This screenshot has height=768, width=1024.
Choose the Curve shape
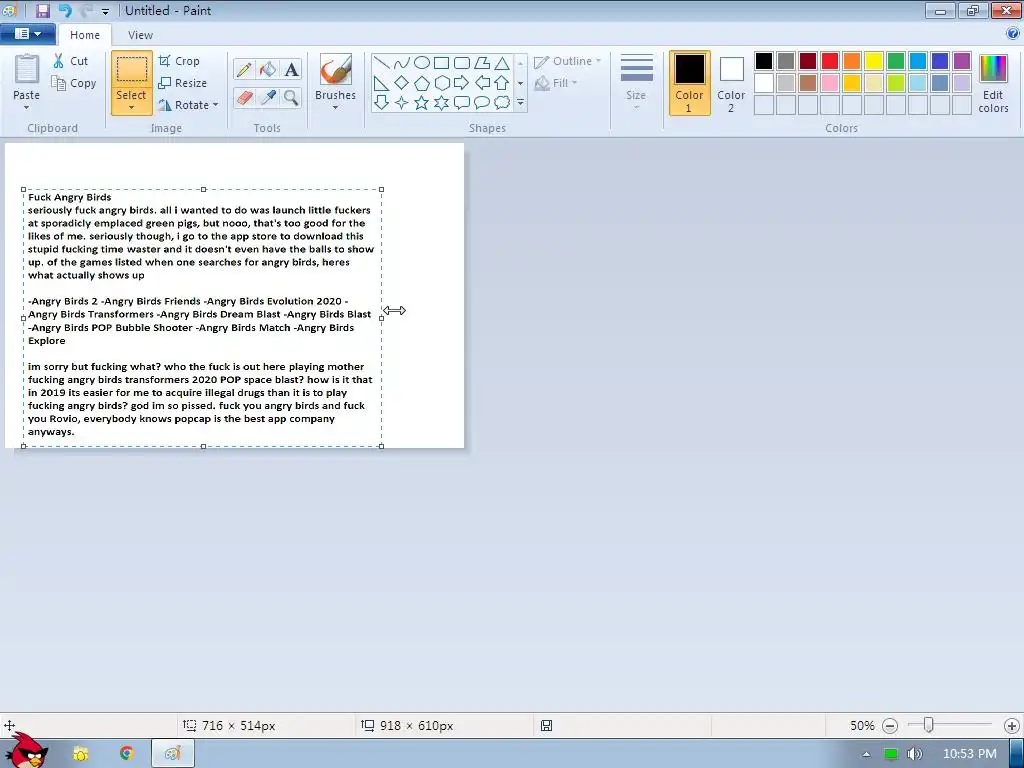click(x=402, y=63)
